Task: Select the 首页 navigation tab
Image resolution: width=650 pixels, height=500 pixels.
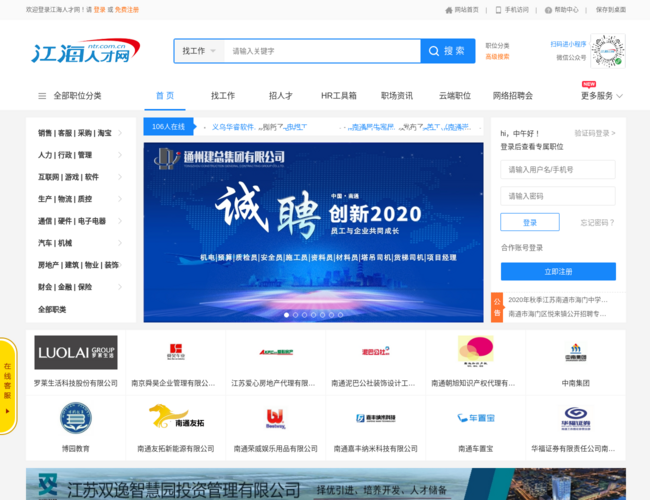Action: [x=165, y=96]
